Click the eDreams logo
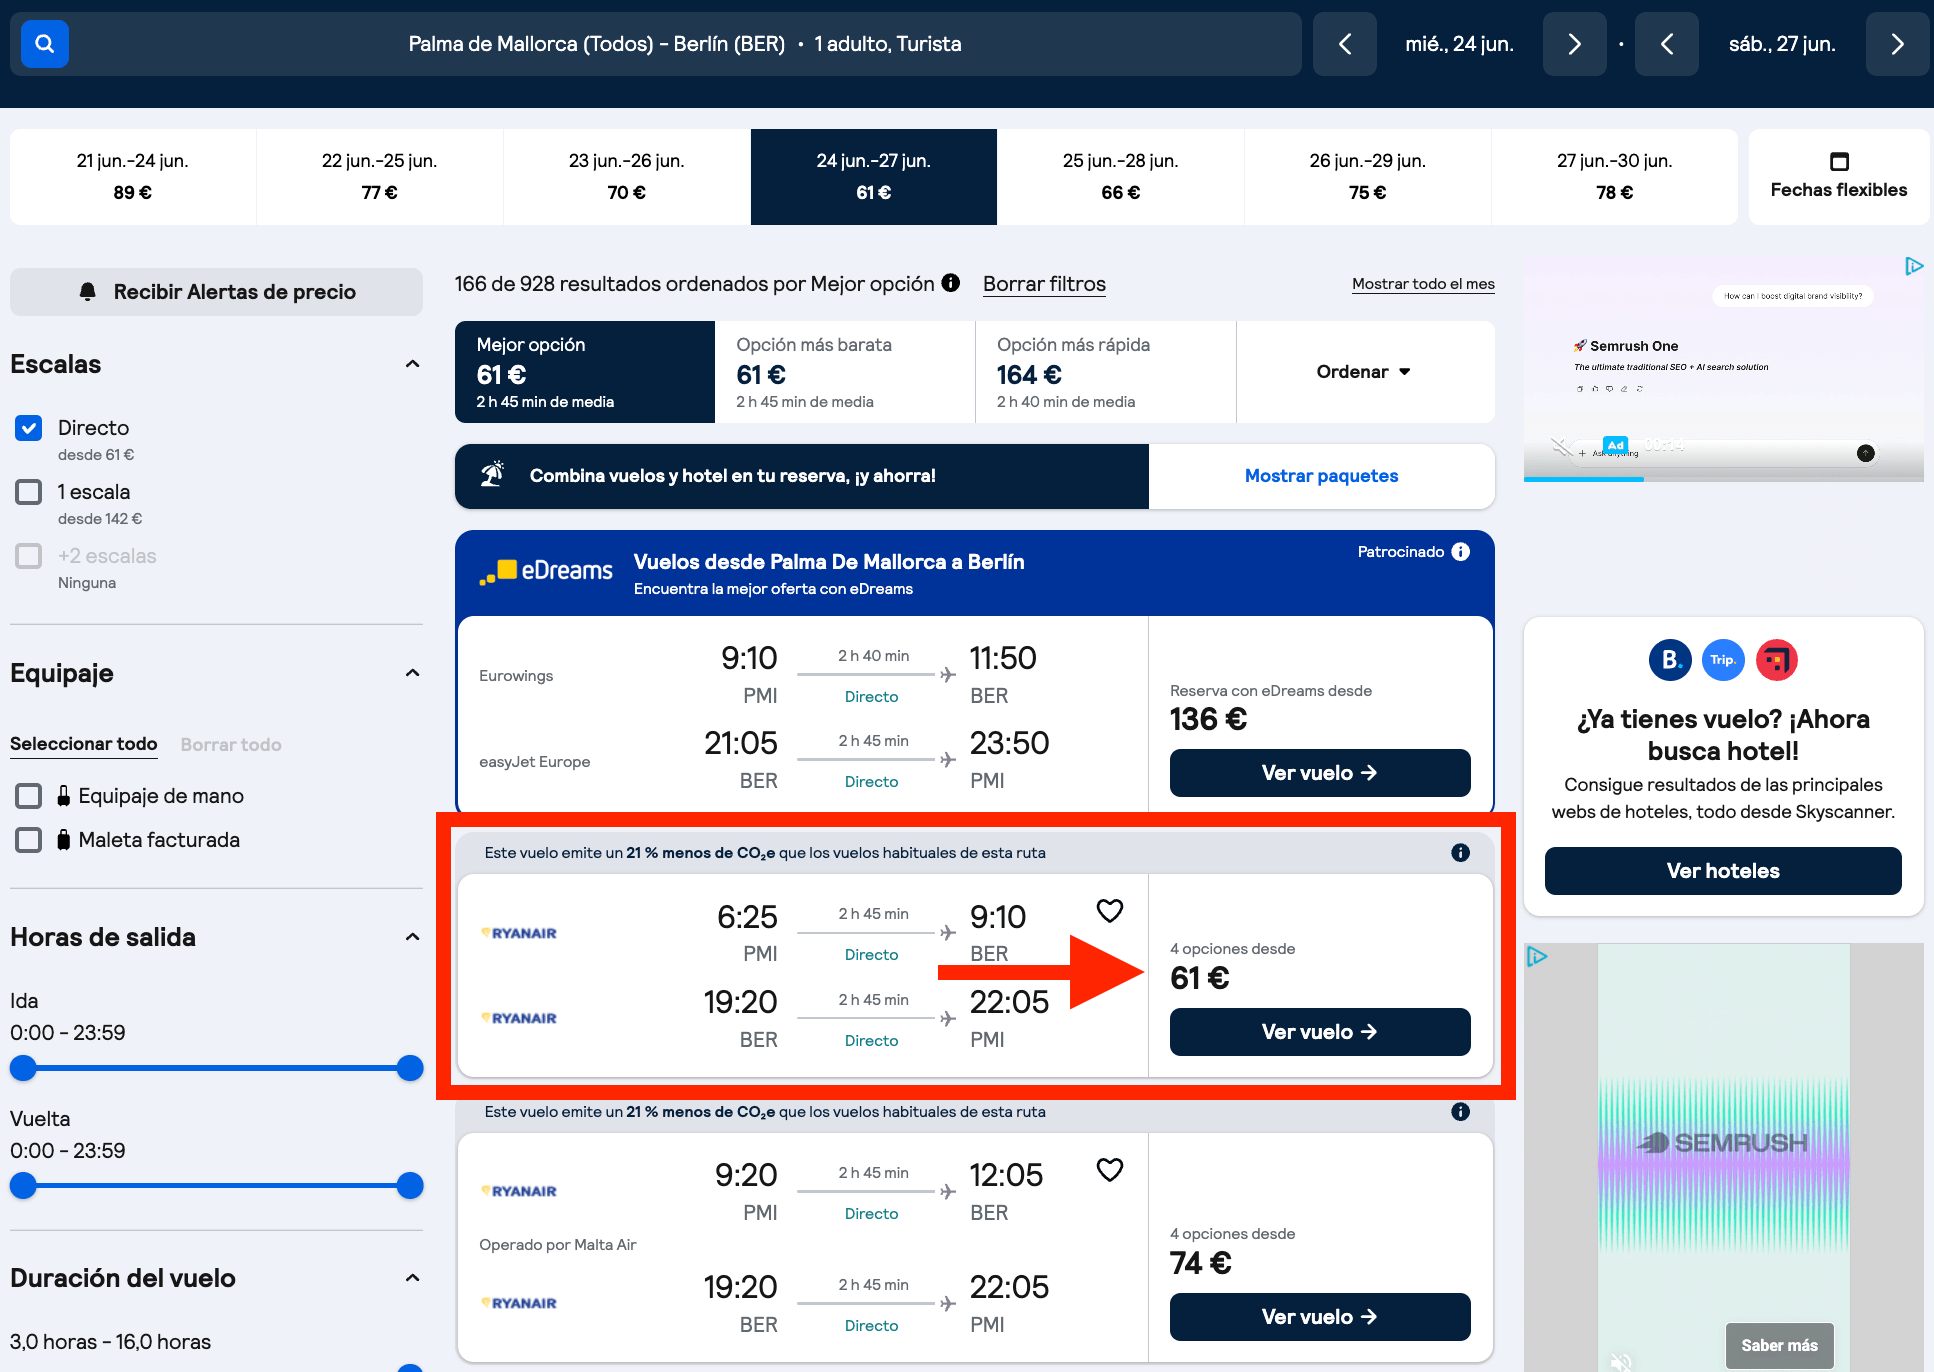The height and width of the screenshot is (1372, 1934). [546, 571]
